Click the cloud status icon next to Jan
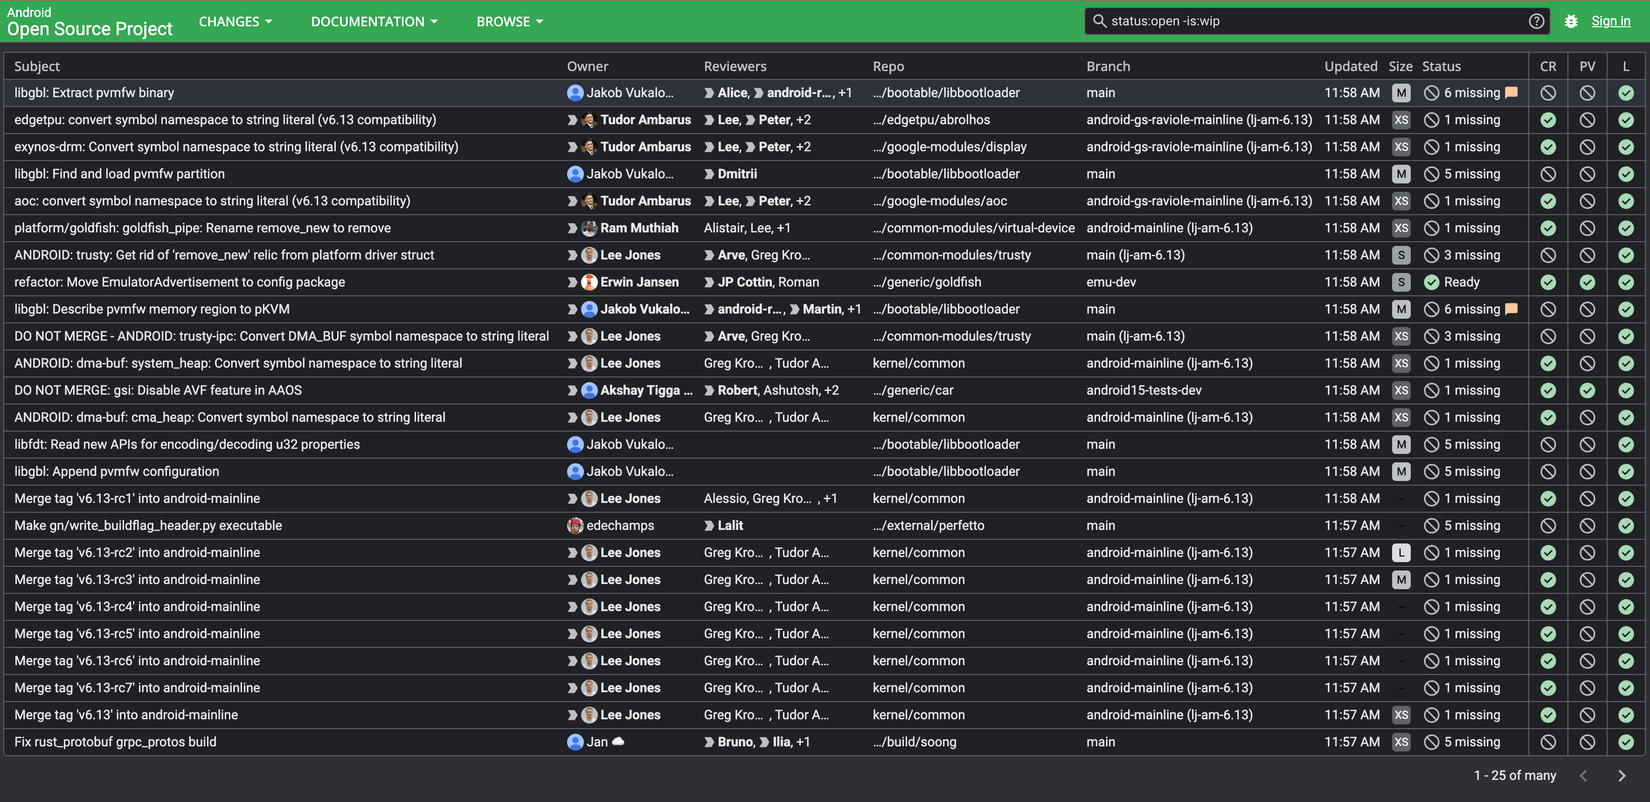This screenshot has width=1650, height=802. pyautogui.click(x=618, y=742)
